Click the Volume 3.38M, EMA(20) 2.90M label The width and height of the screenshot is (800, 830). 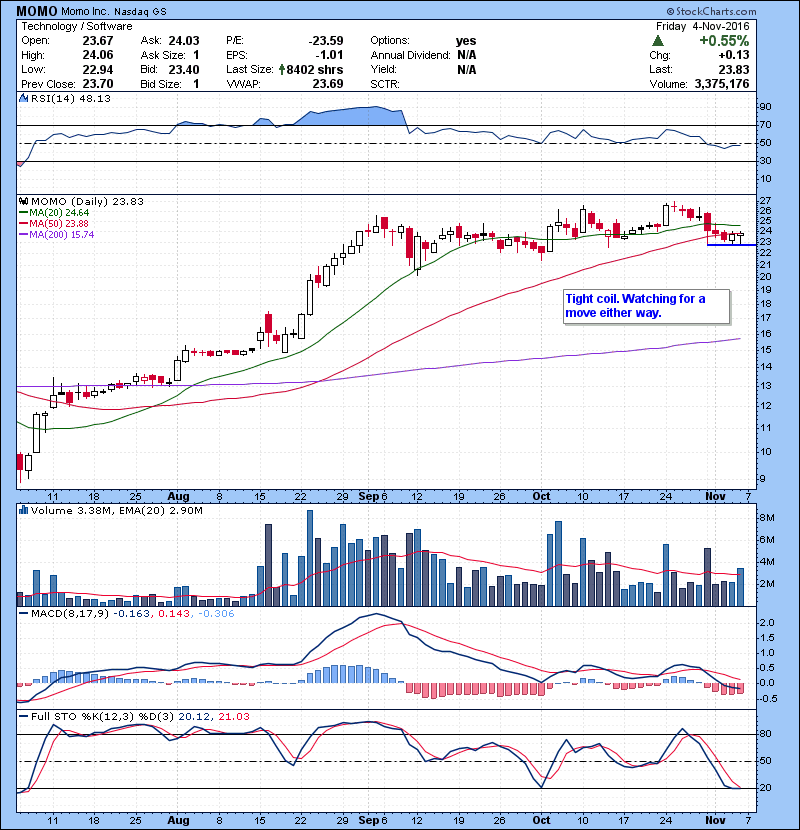[116, 510]
